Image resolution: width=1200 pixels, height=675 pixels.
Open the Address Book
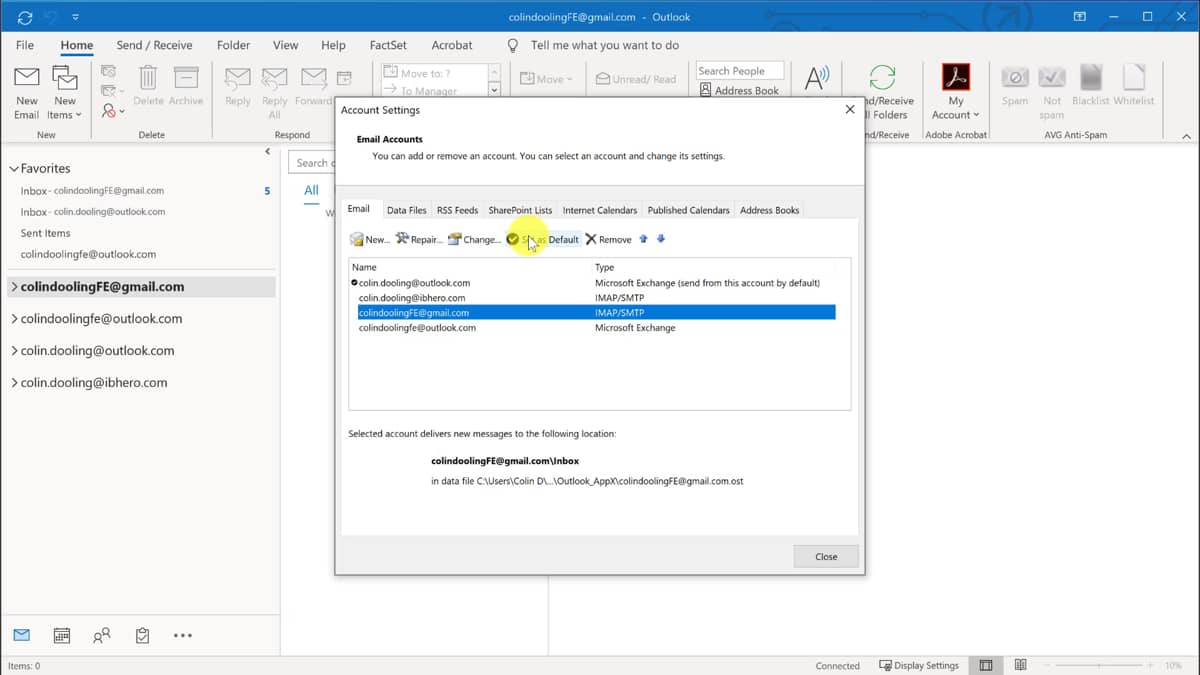pyautogui.click(x=739, y=90)
